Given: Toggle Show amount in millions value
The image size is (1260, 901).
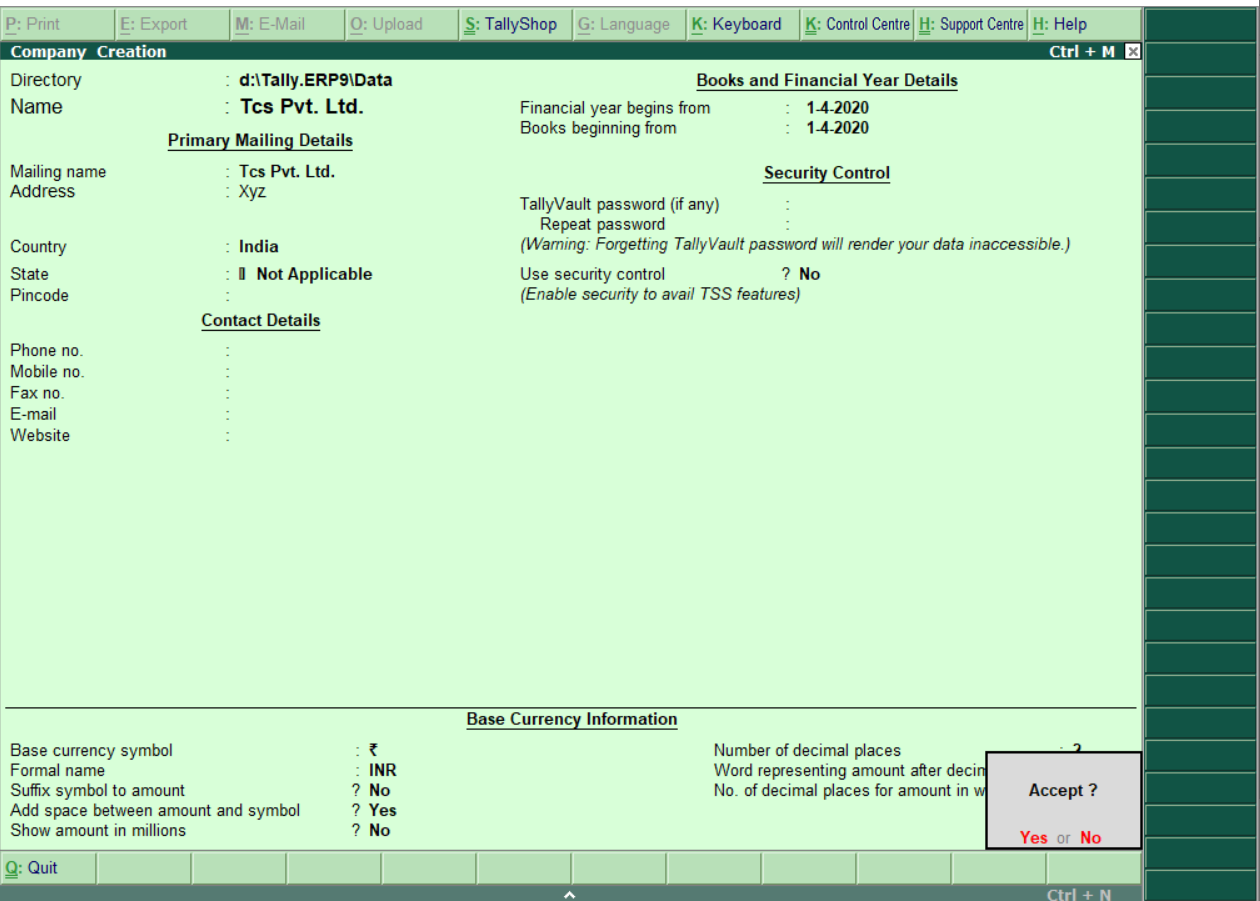Looking at the screenshot, I should (x=380, y=831).
